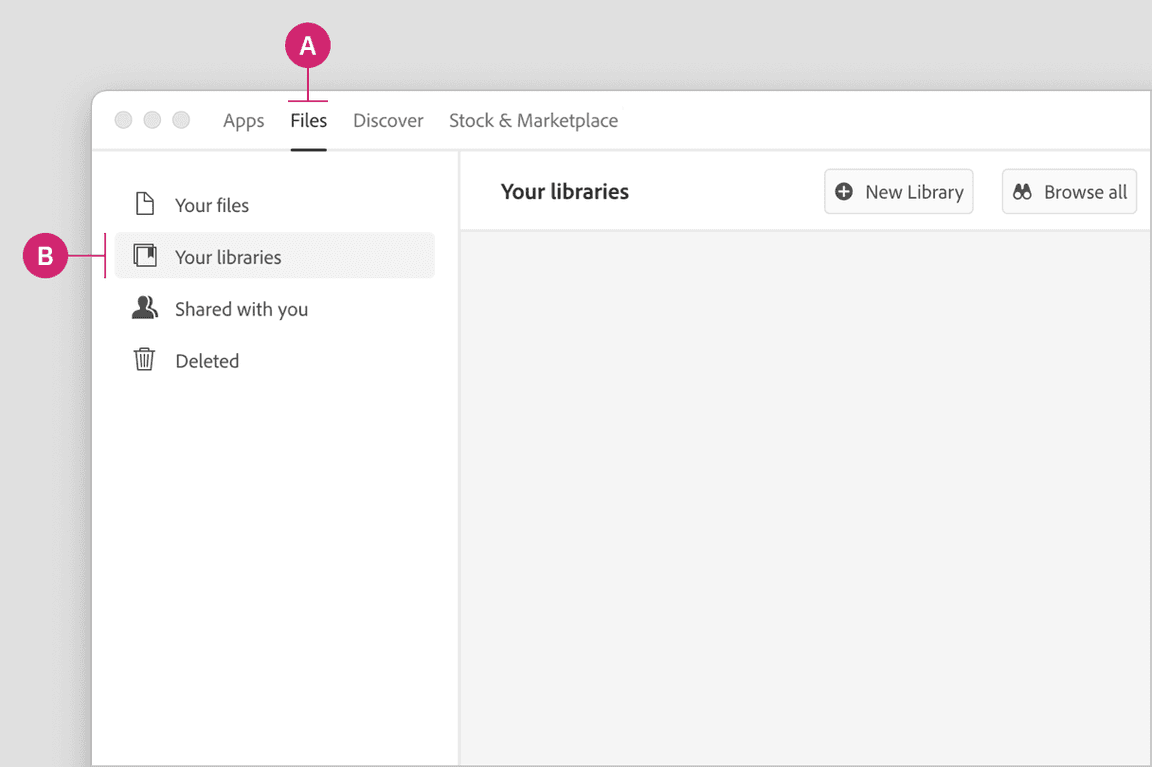
Task: Select the Files tab
Action: pyautogui.click(x=308, y=121)
